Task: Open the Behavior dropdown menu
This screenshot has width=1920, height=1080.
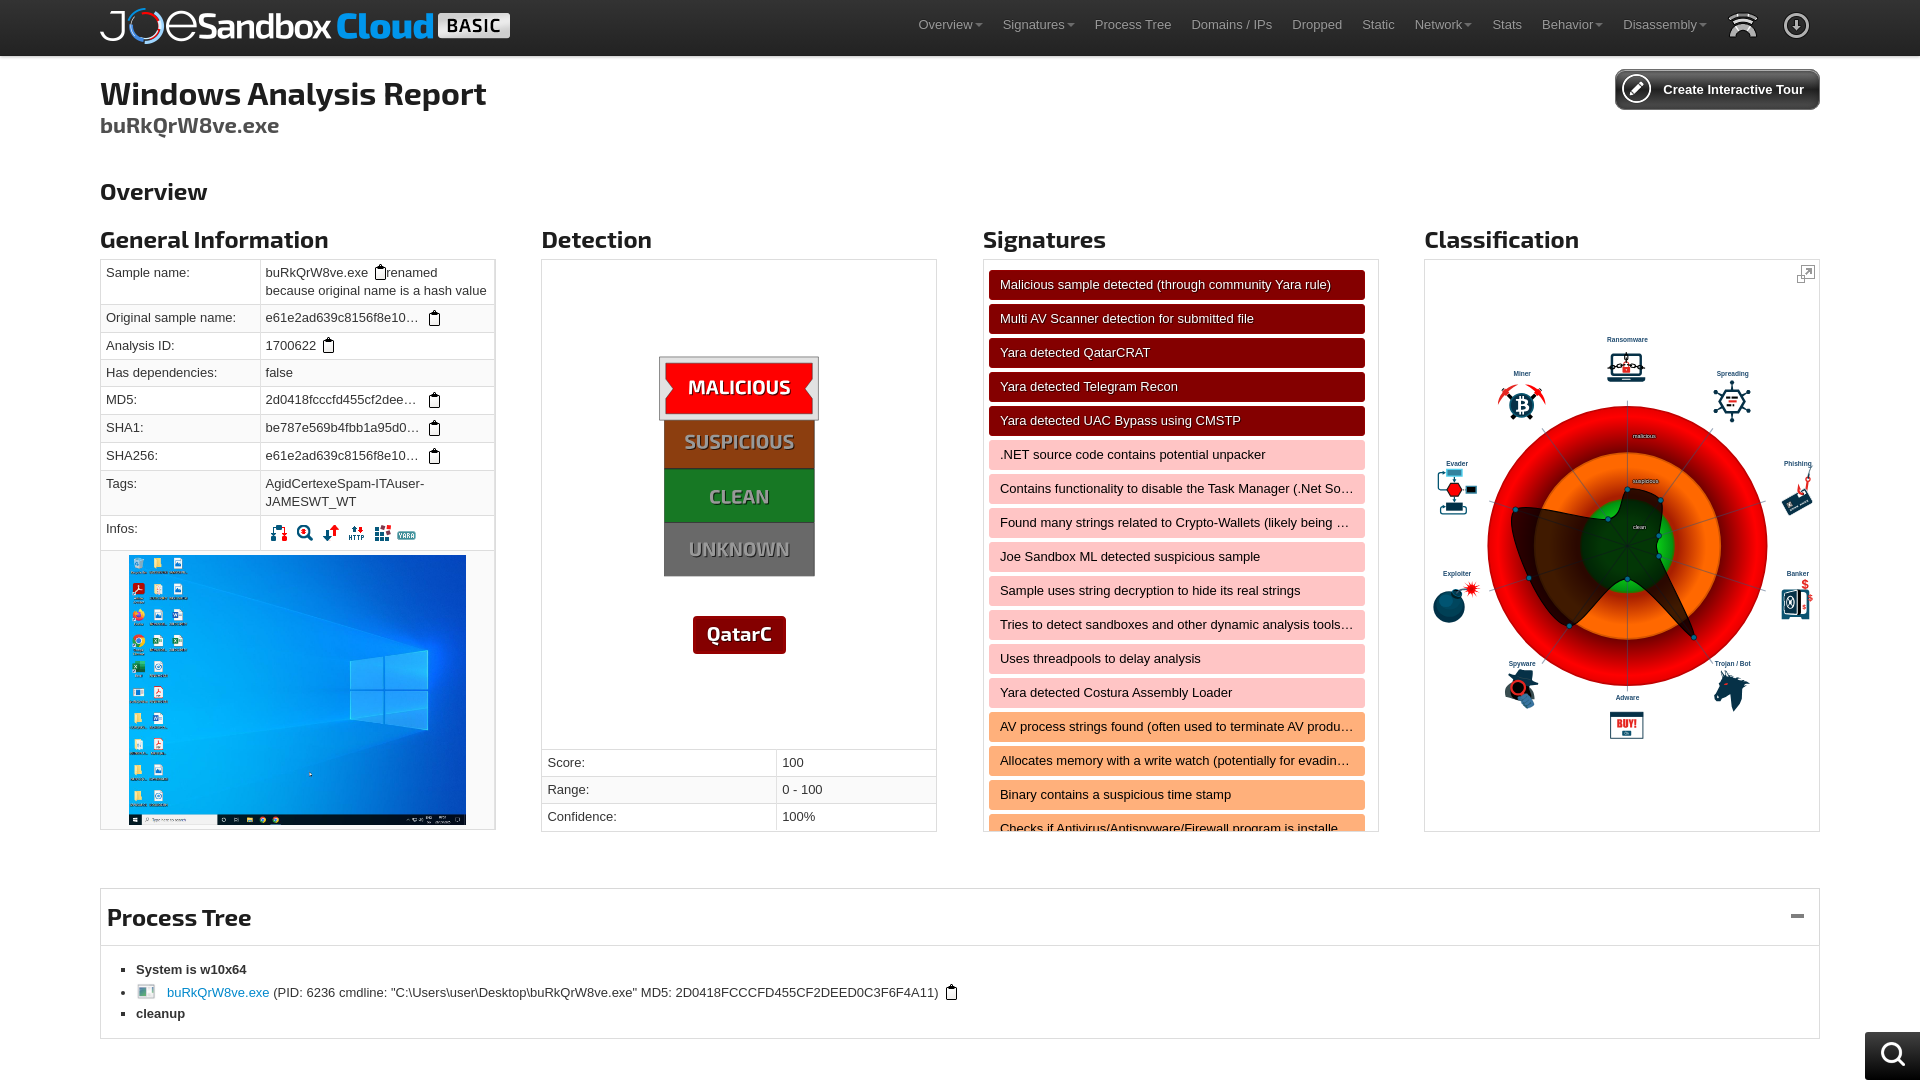Action: coord(1572,25)
